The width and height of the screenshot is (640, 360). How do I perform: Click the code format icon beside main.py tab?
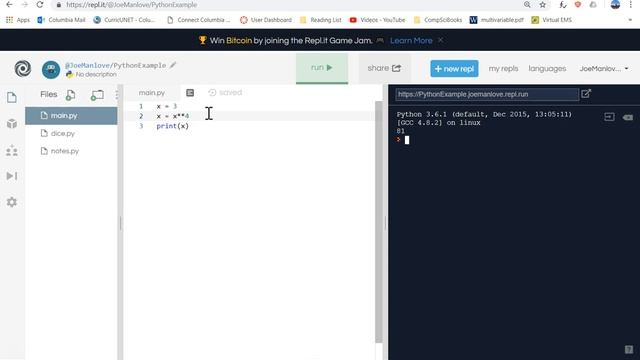click(x=190, y=93)
